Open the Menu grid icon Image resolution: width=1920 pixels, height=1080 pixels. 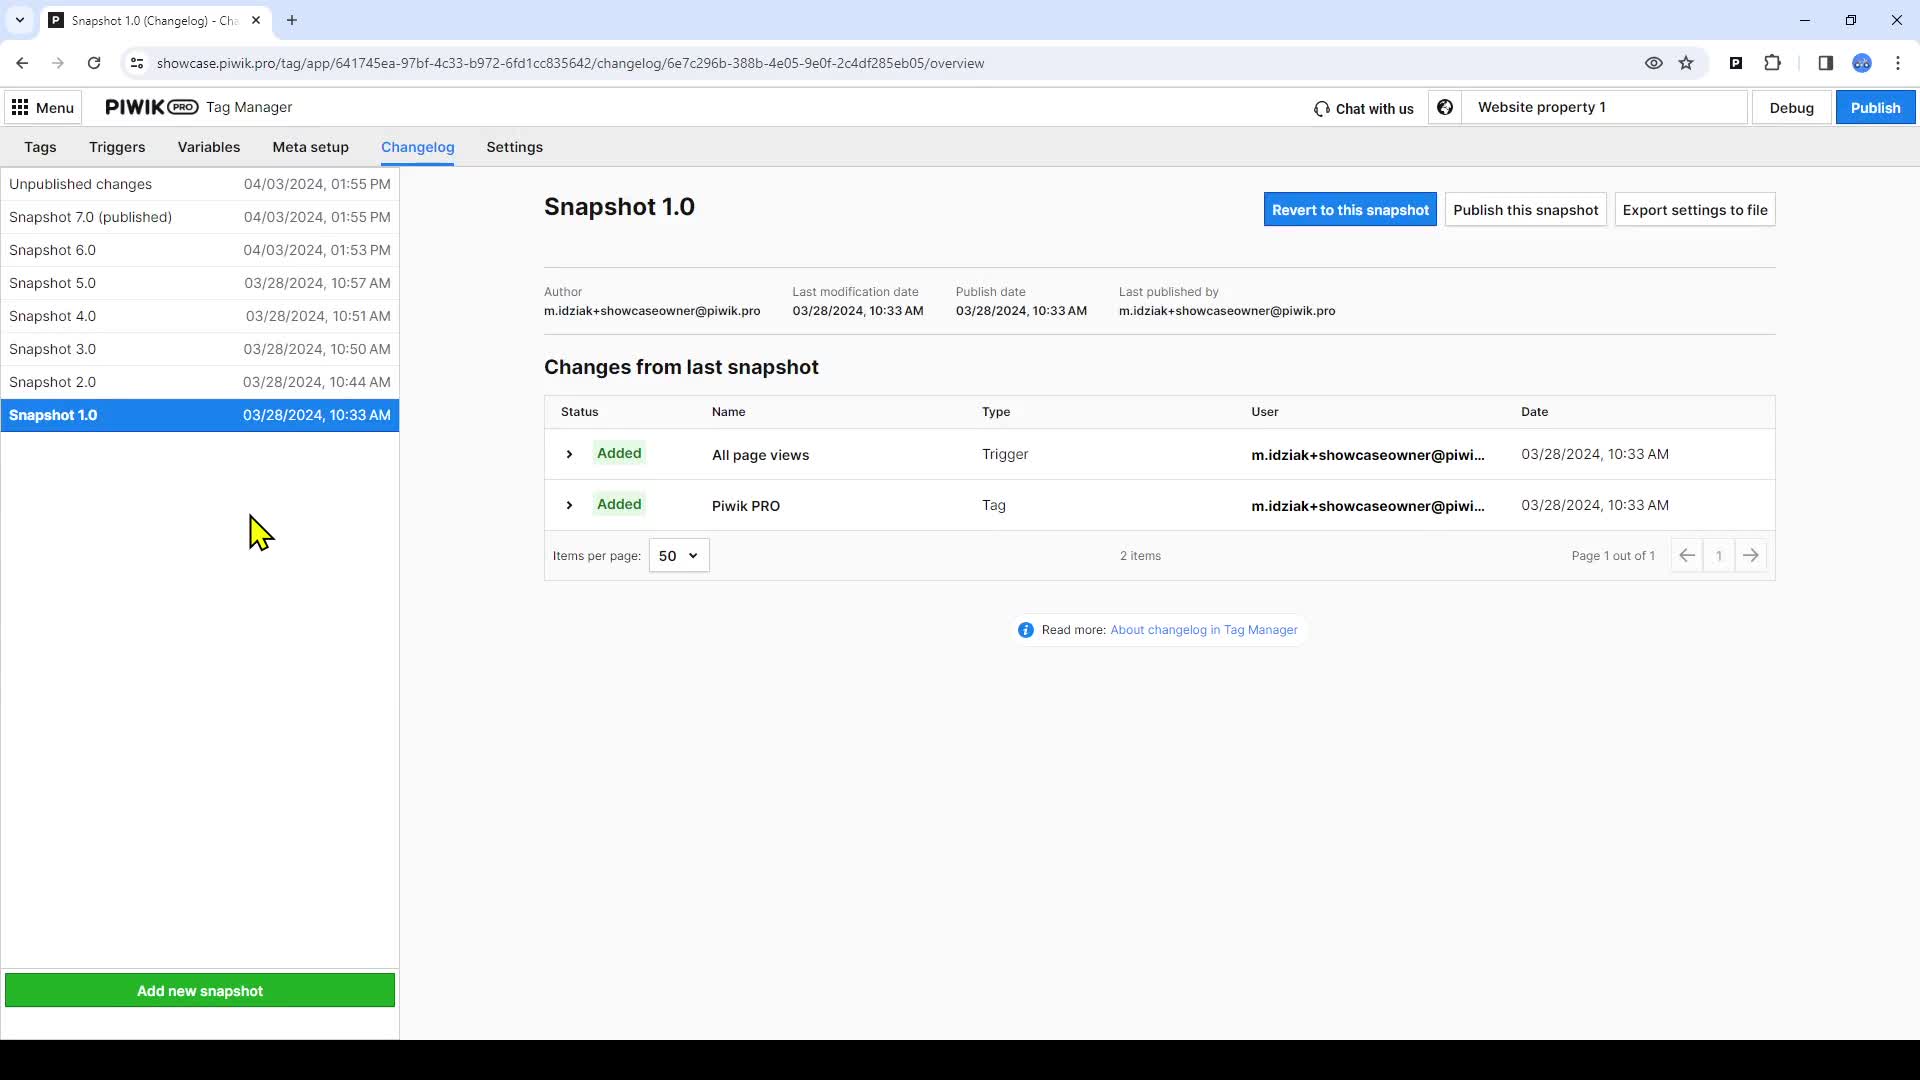[20, 107]
